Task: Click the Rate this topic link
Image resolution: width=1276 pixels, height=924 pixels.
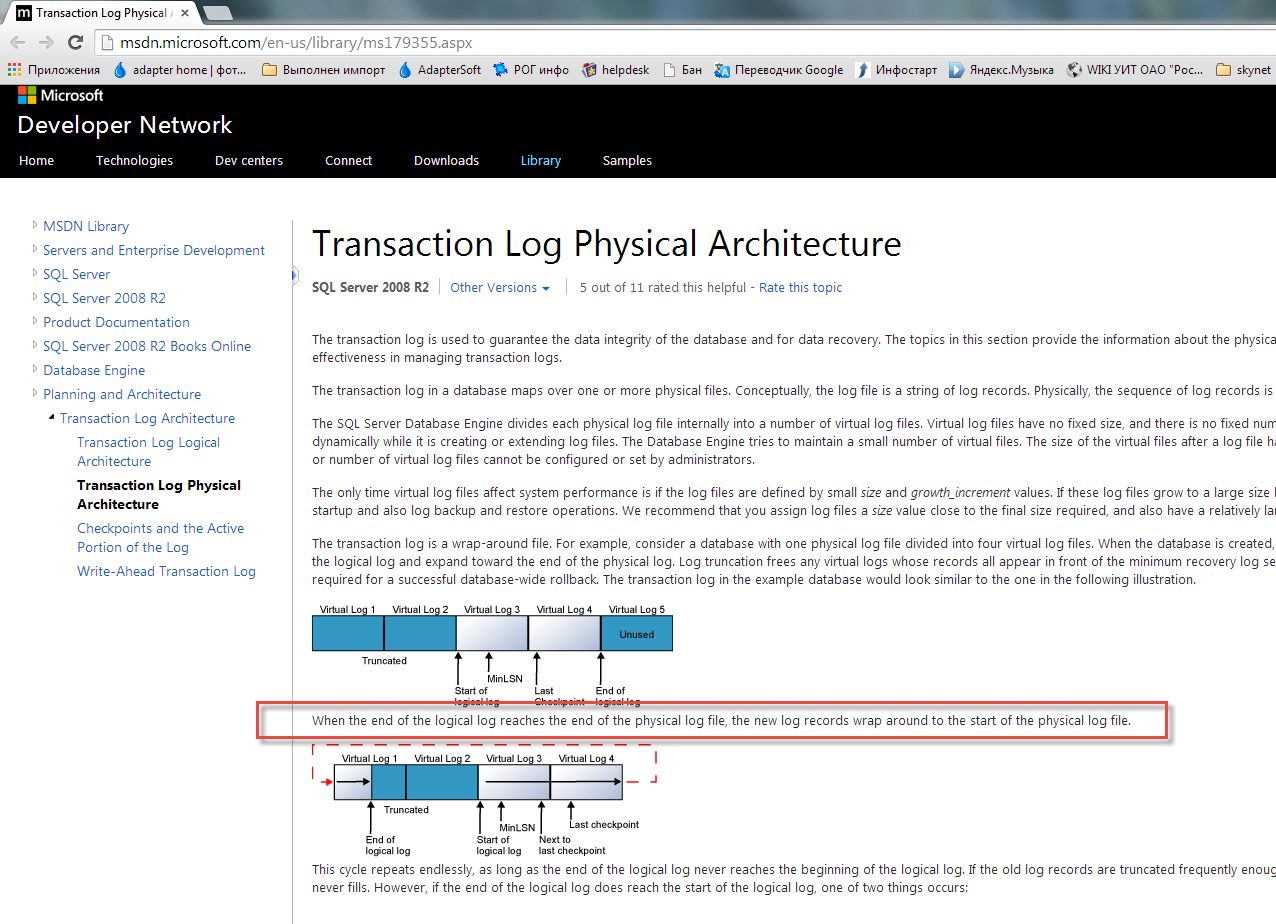Action: pos(800,287)
